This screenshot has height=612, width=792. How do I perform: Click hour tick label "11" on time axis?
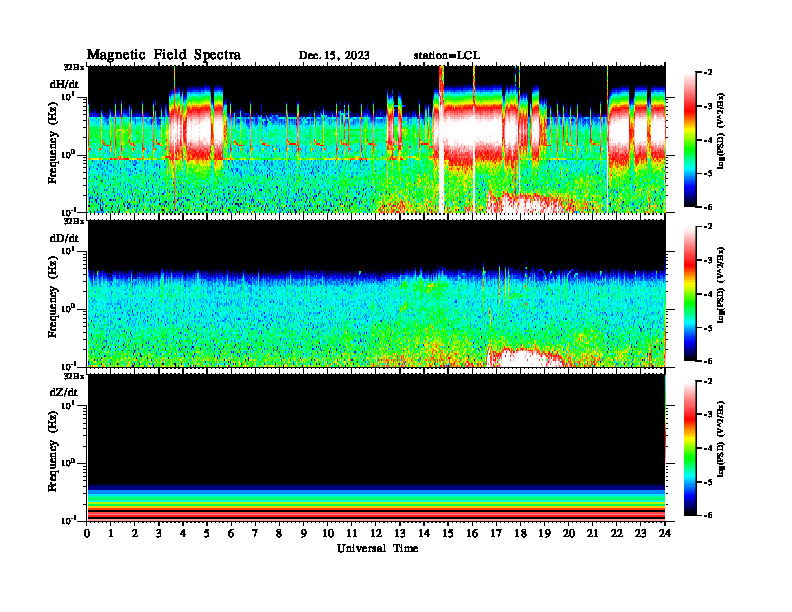point(352,533)
